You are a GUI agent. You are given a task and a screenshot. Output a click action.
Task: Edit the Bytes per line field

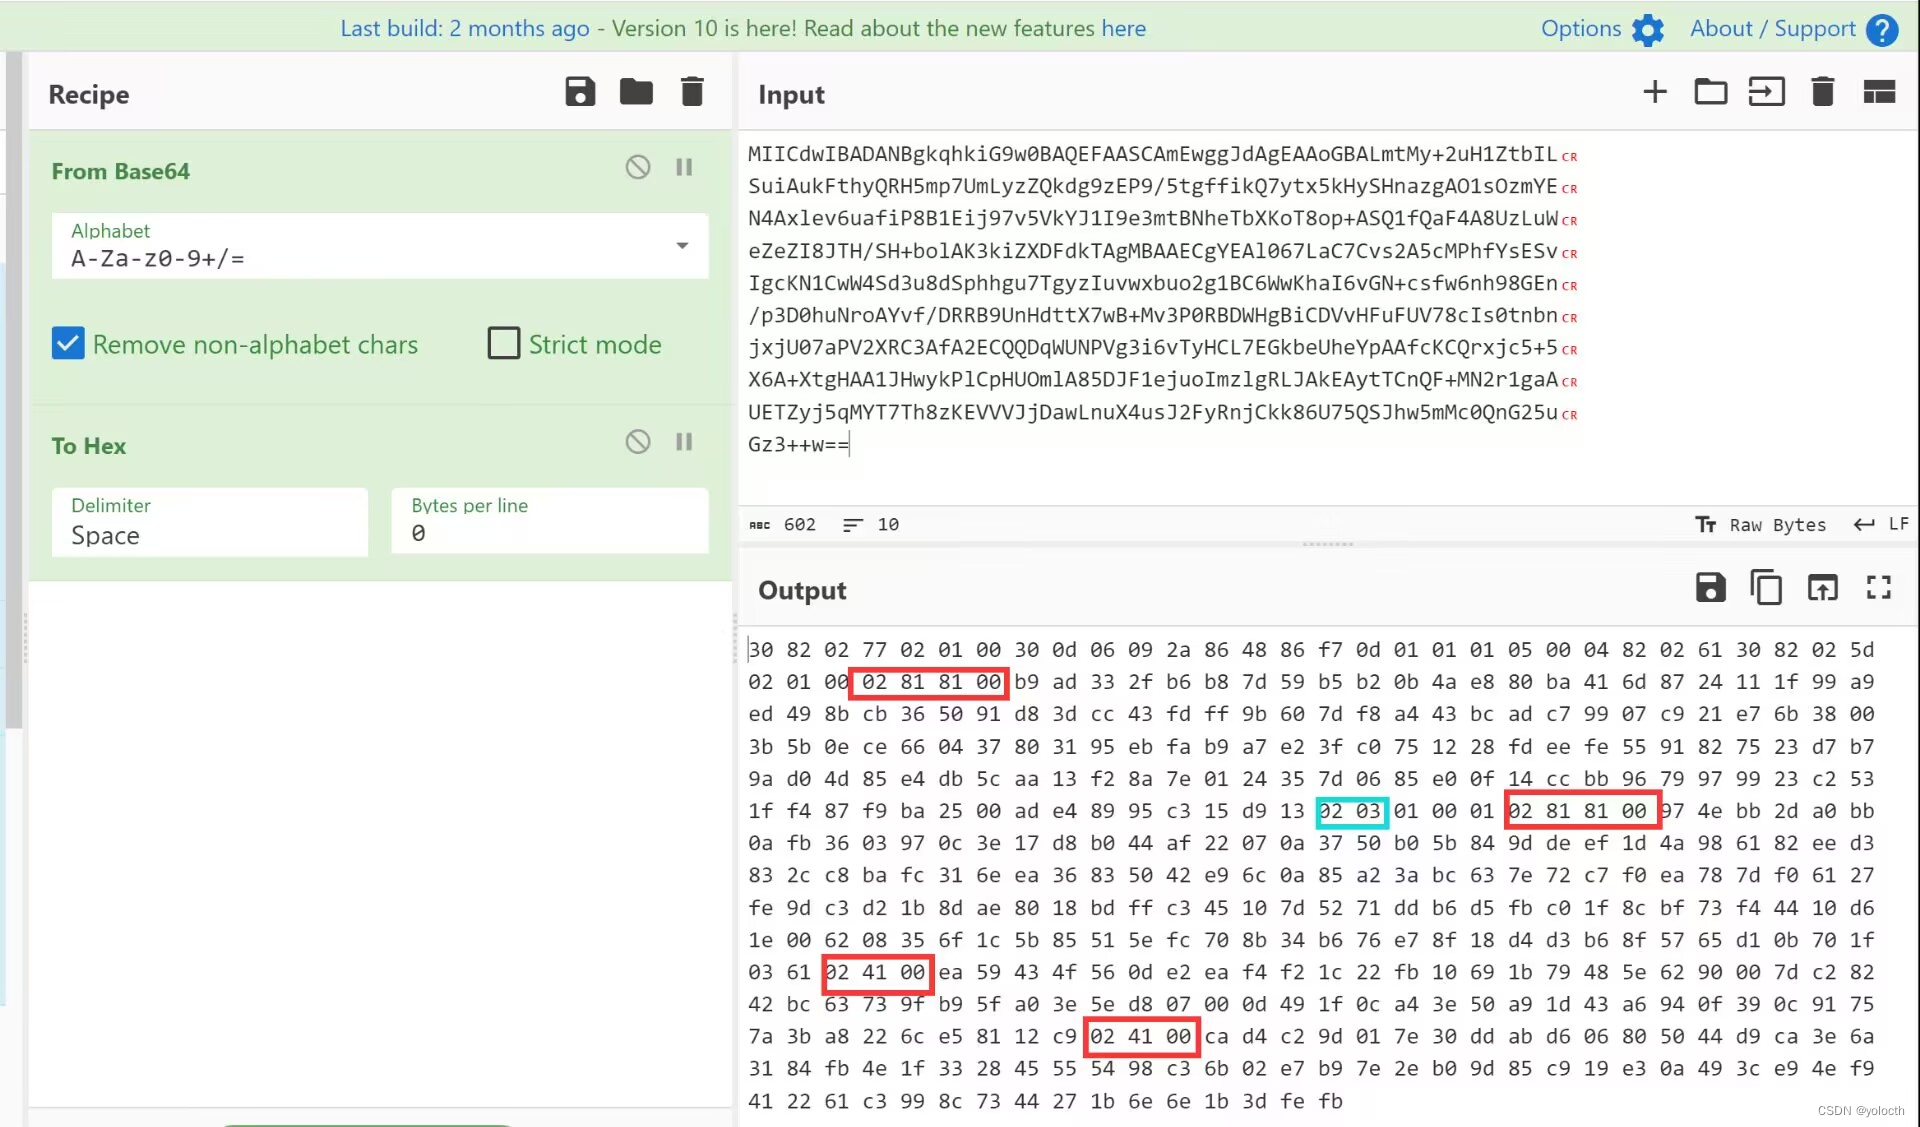pyautogui.click(x=550, y=521)
